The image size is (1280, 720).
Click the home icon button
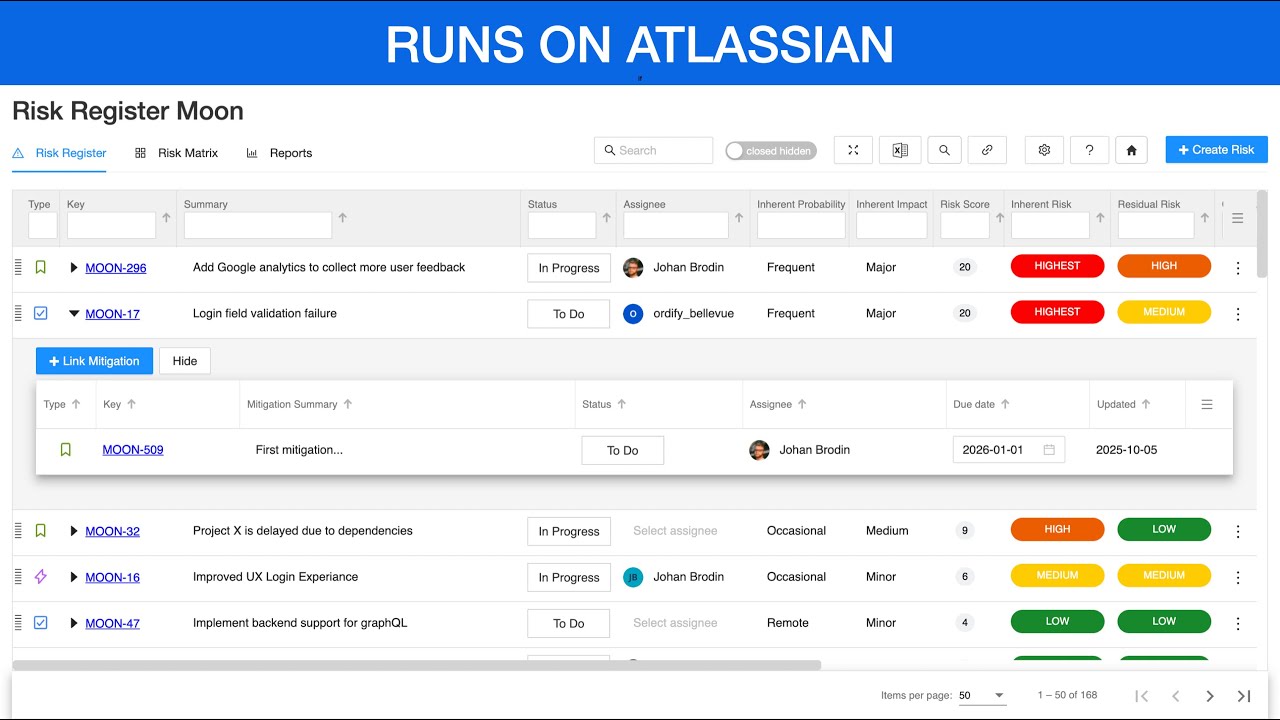click(1131, 150)
